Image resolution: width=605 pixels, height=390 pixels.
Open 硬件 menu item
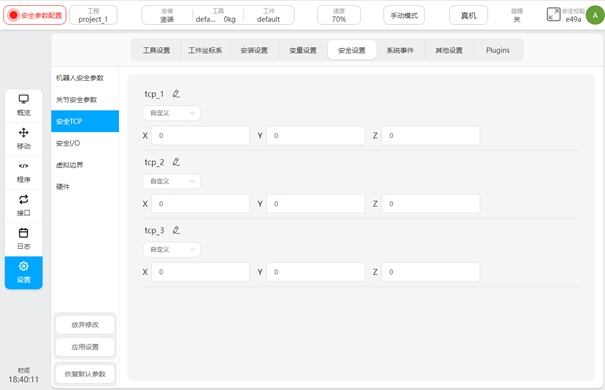click(x=85, y=187)
